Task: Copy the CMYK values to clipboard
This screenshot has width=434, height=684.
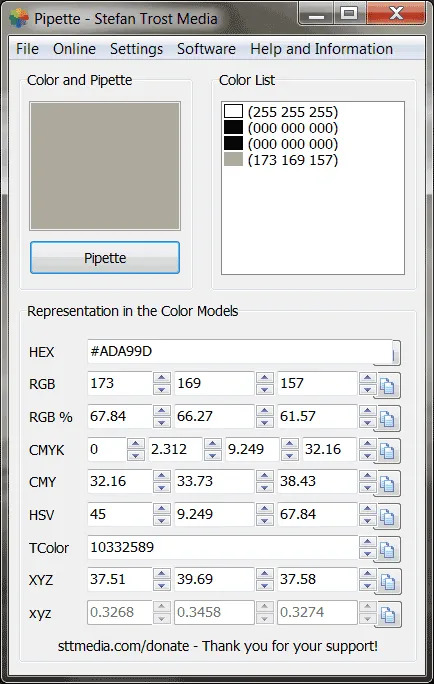Action: 387,451
